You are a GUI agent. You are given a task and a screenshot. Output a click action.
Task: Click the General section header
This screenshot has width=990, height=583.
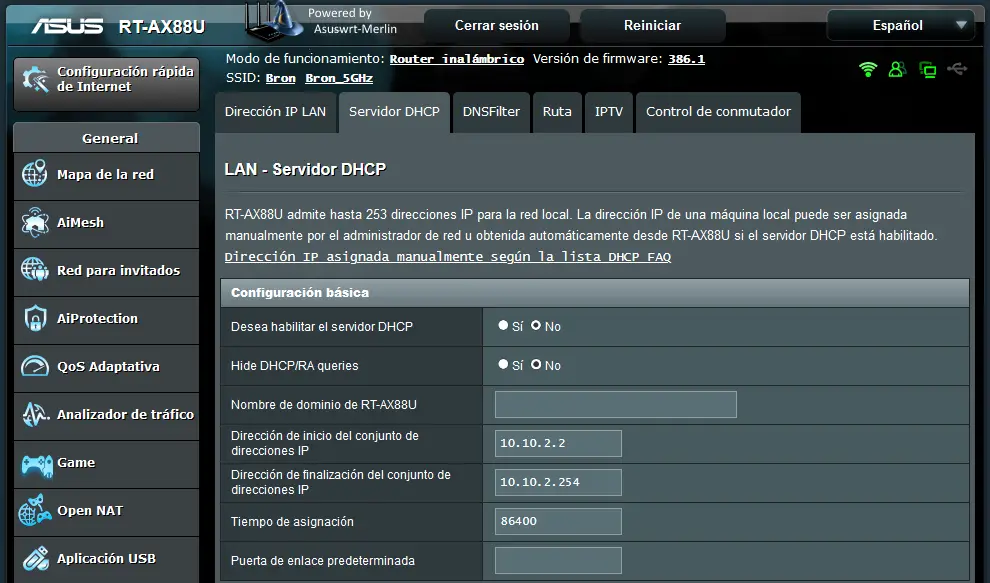click(x=107, y=138)
